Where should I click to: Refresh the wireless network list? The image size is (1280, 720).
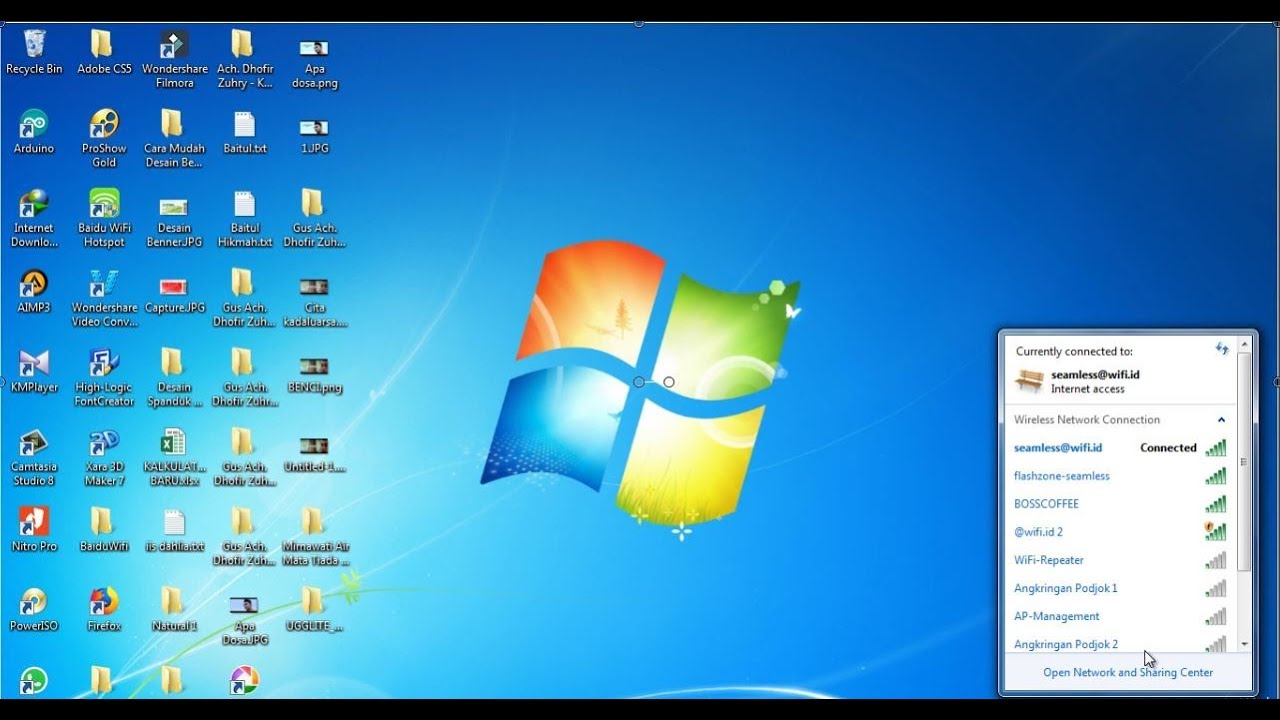coord(1221,349)
